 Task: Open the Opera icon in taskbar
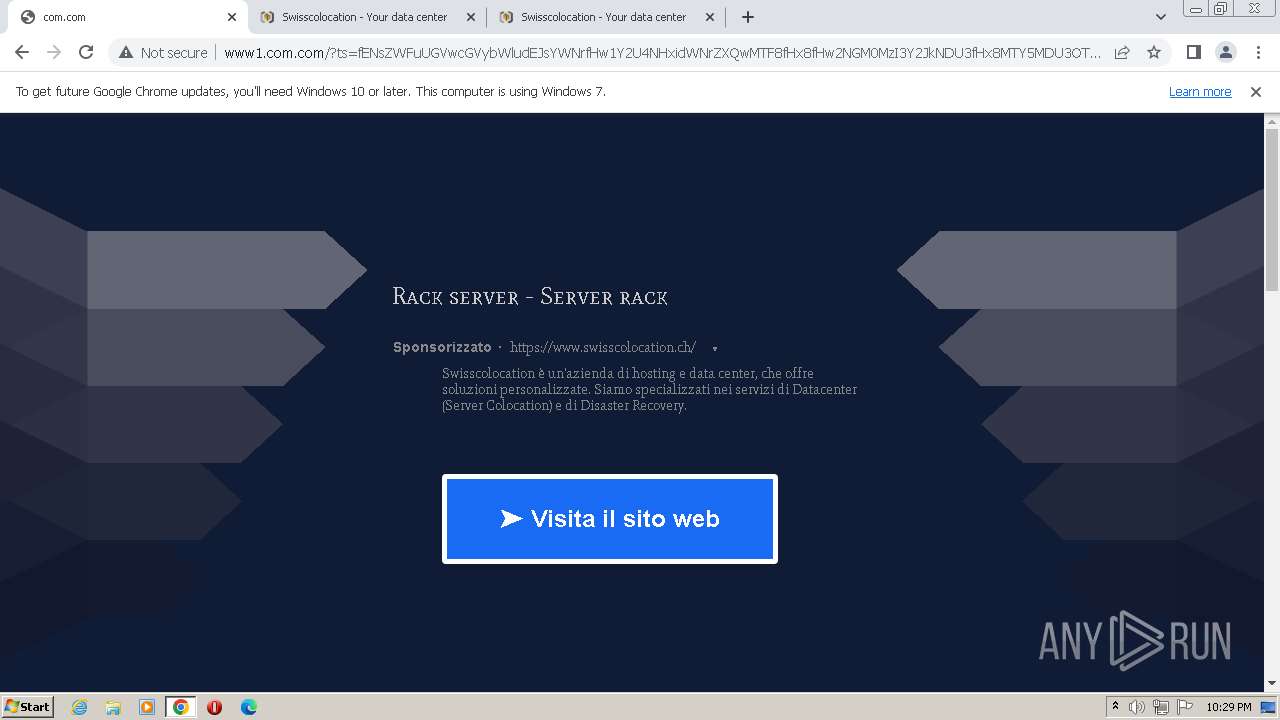pos(214,707)
